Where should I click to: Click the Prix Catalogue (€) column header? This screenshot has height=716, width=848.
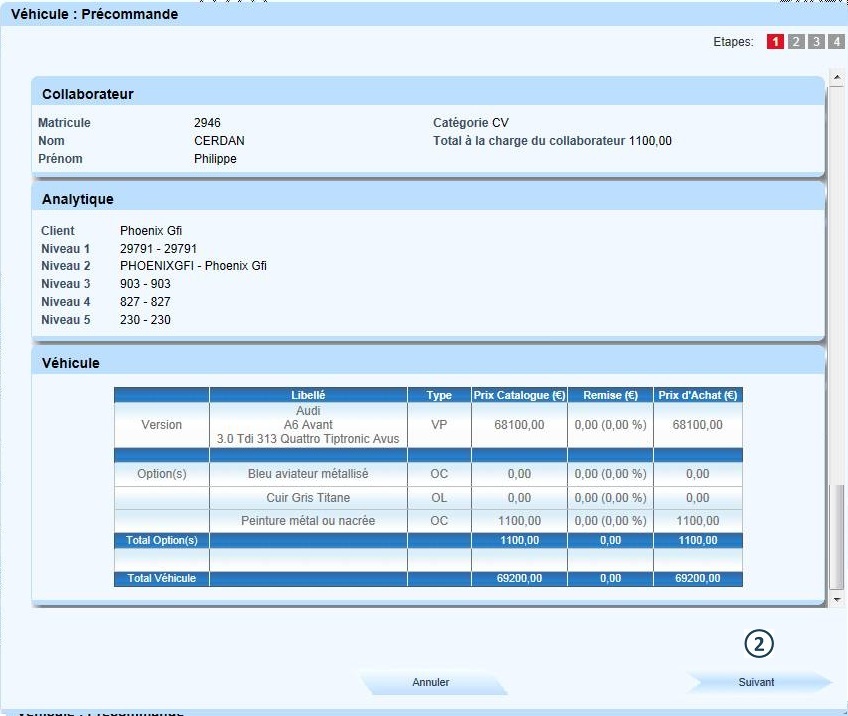point(519,395)
